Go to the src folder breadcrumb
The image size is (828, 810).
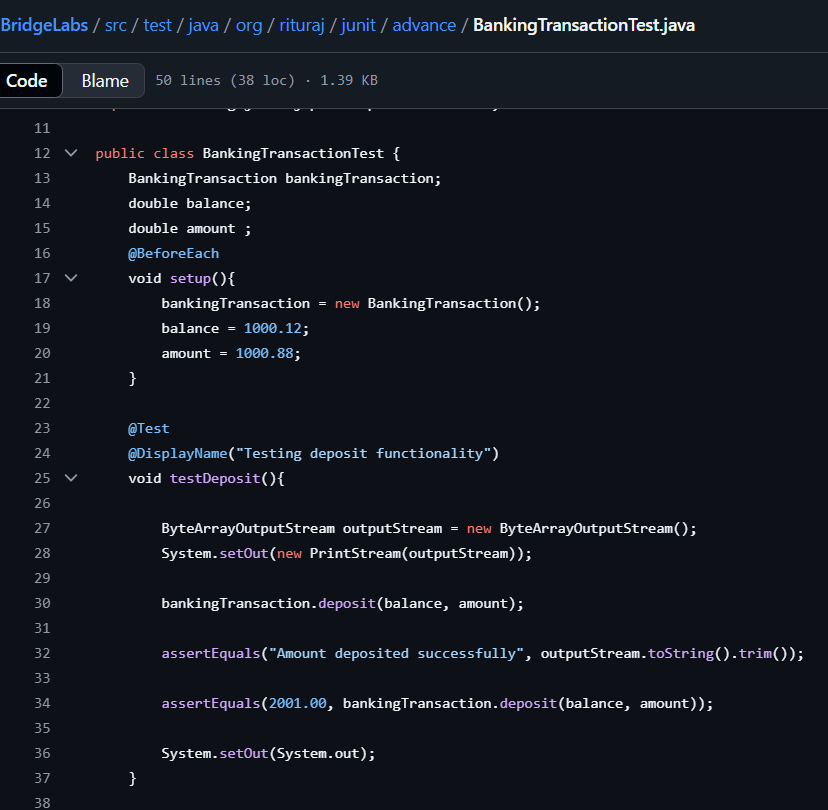(116, 25)
